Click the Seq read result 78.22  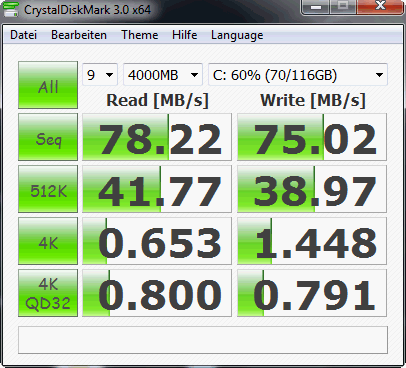click(x=157, y=137)
